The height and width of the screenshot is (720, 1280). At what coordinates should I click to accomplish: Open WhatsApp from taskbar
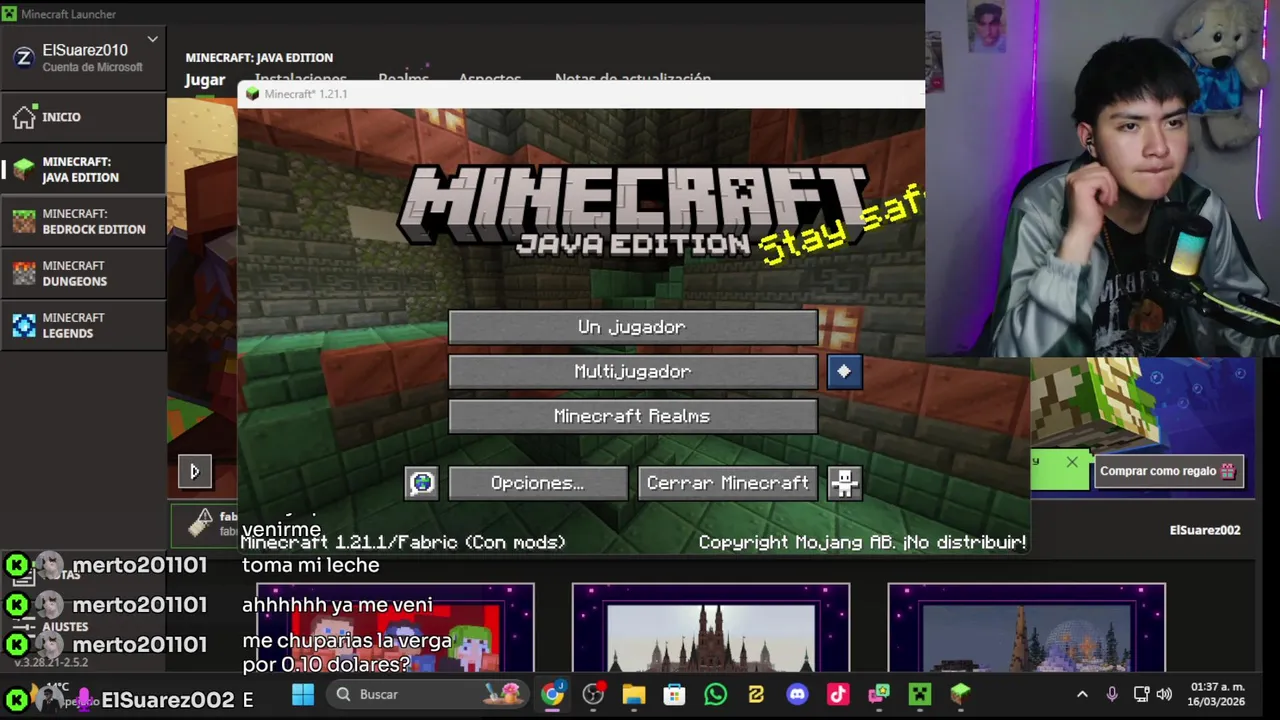(x=715, y=694)
